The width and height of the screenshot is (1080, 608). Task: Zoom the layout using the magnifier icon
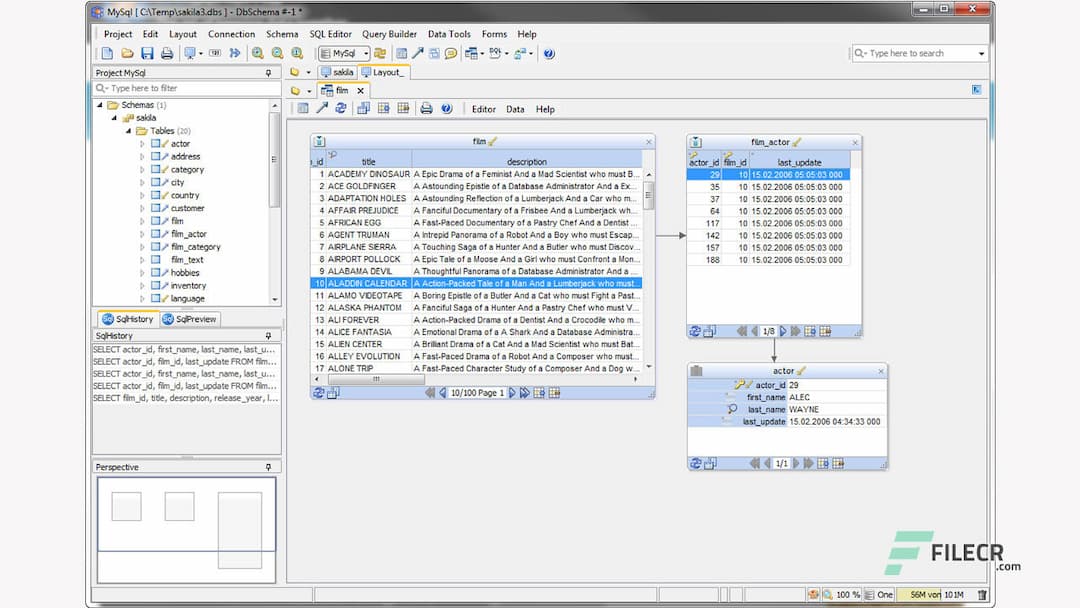tap(257, 52)
